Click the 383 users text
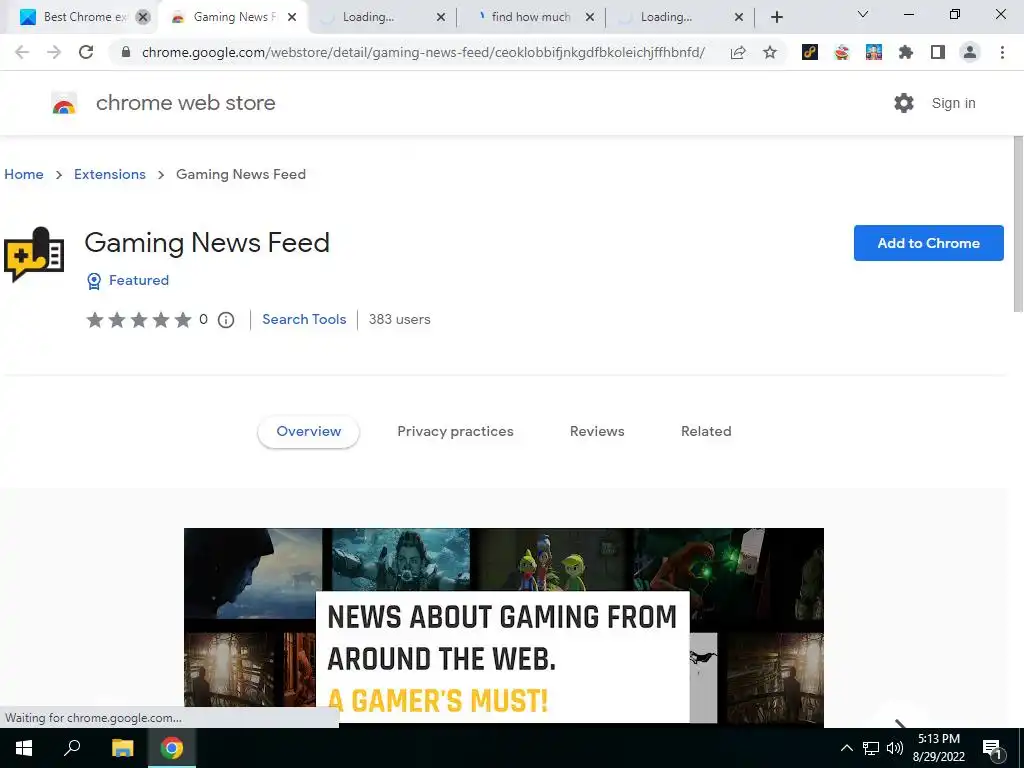 (x=400, y=320)
